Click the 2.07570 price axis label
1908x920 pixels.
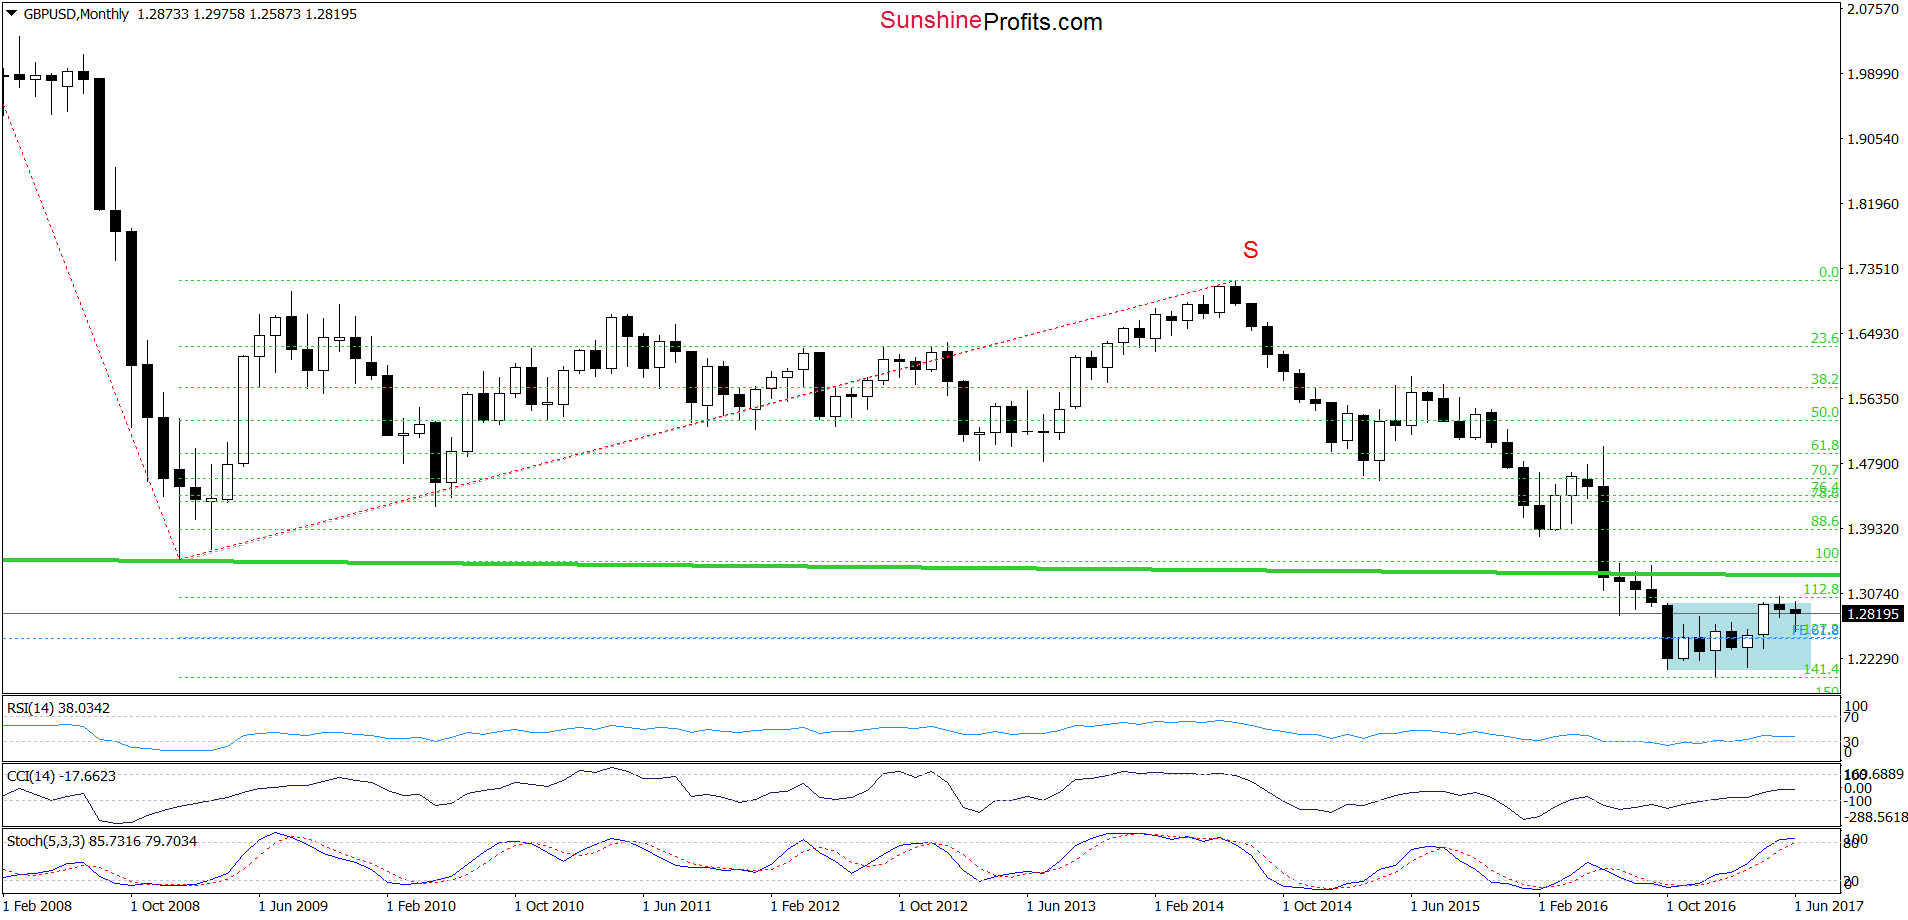[x=1872, y=9]
